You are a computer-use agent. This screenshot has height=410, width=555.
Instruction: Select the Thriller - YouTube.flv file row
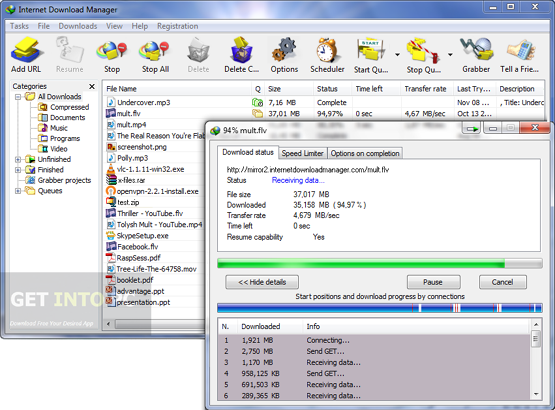click(155, 213)
